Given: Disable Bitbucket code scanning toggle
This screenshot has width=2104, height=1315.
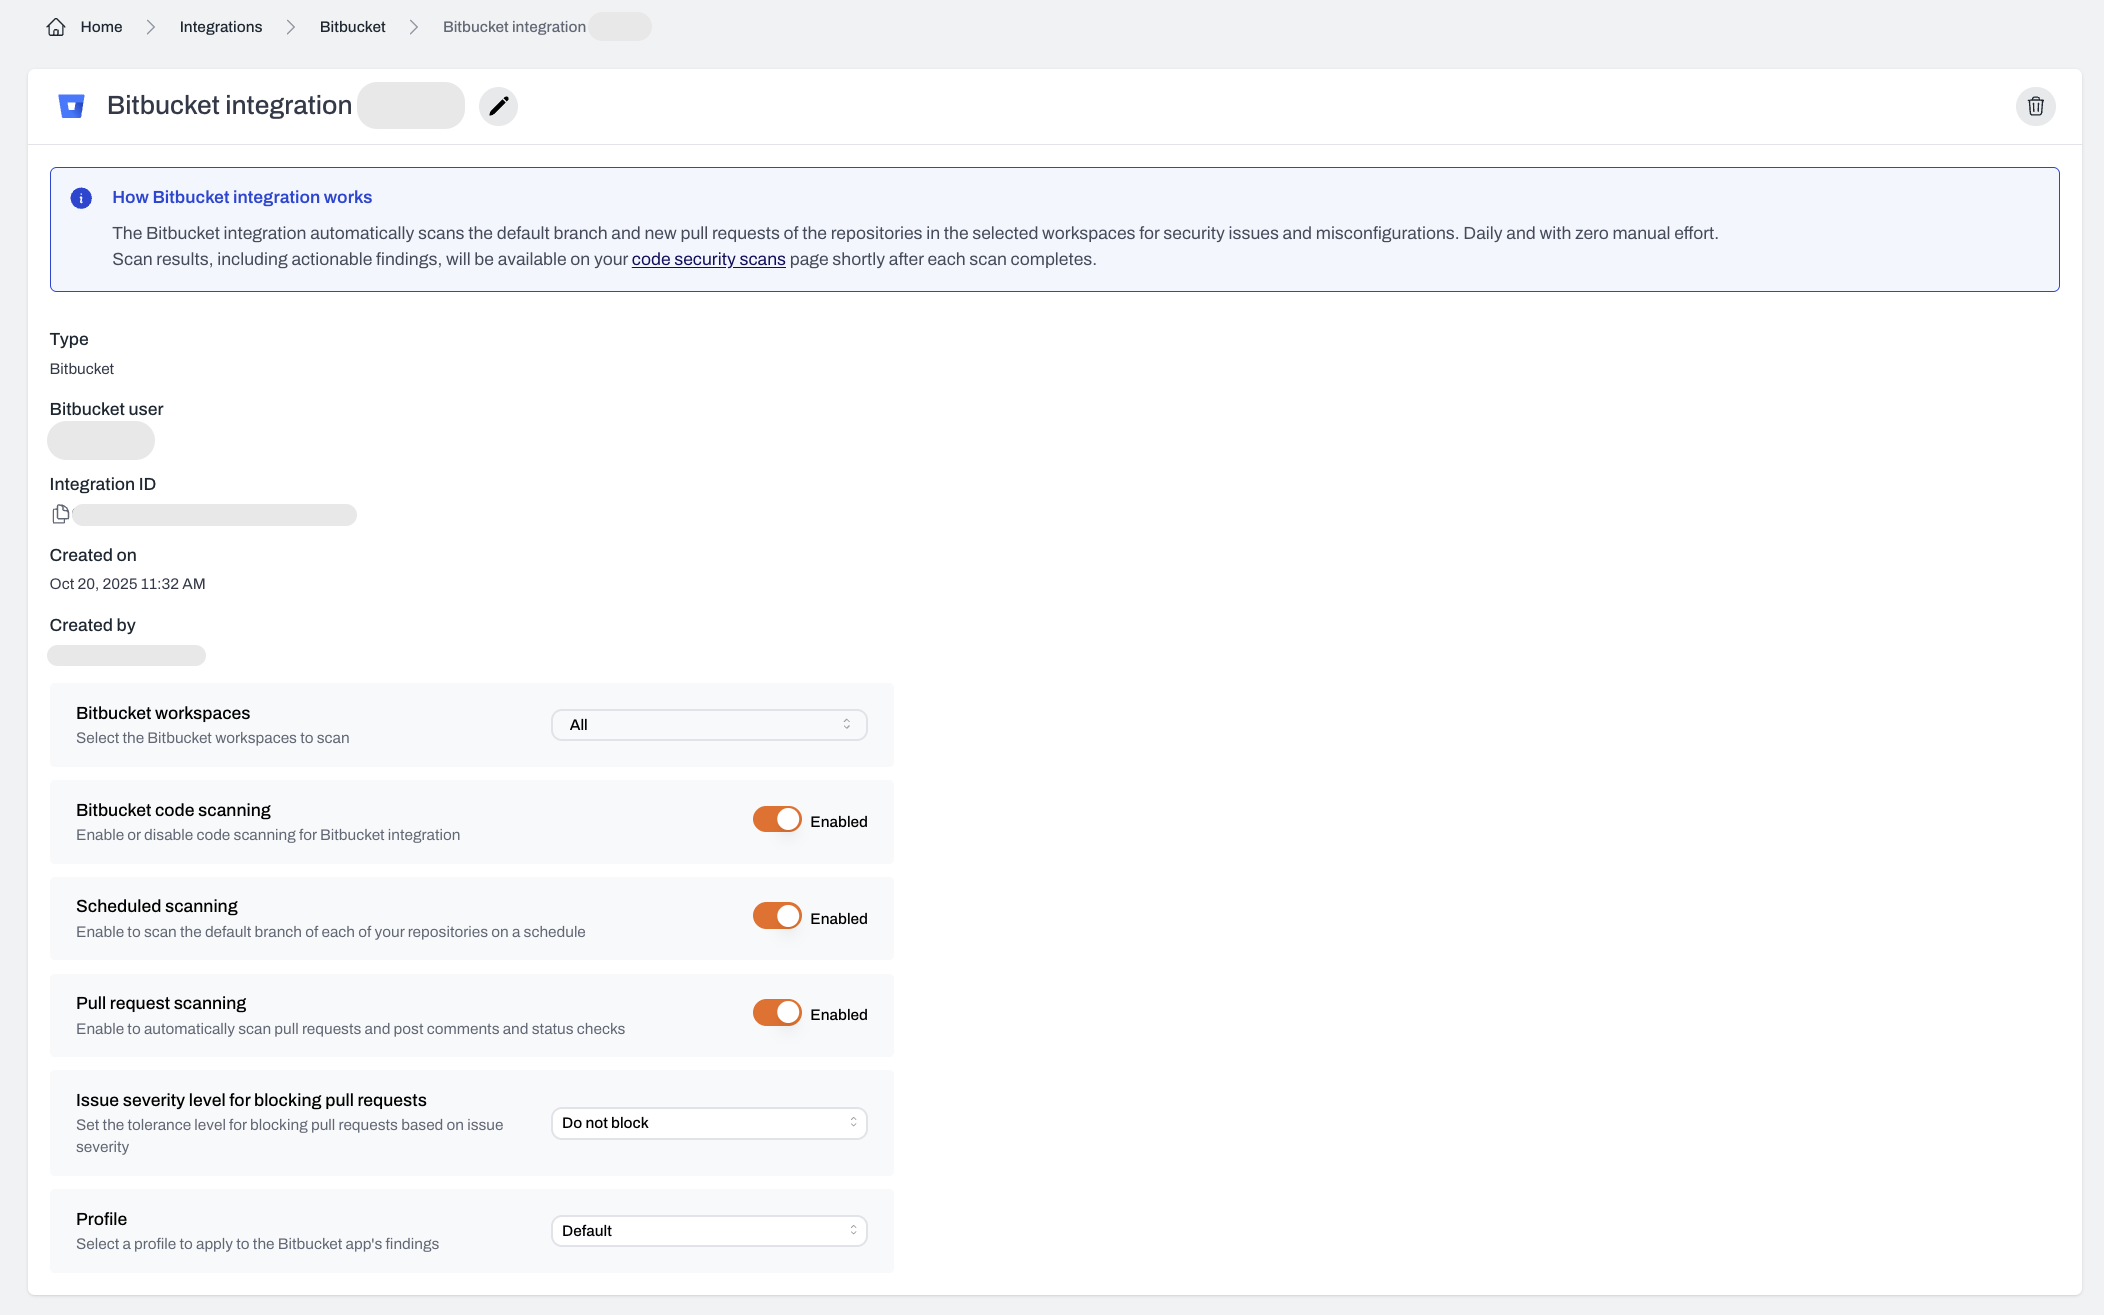Looking at the screenshot, I should pyautogui.click(x=777, y=820).
